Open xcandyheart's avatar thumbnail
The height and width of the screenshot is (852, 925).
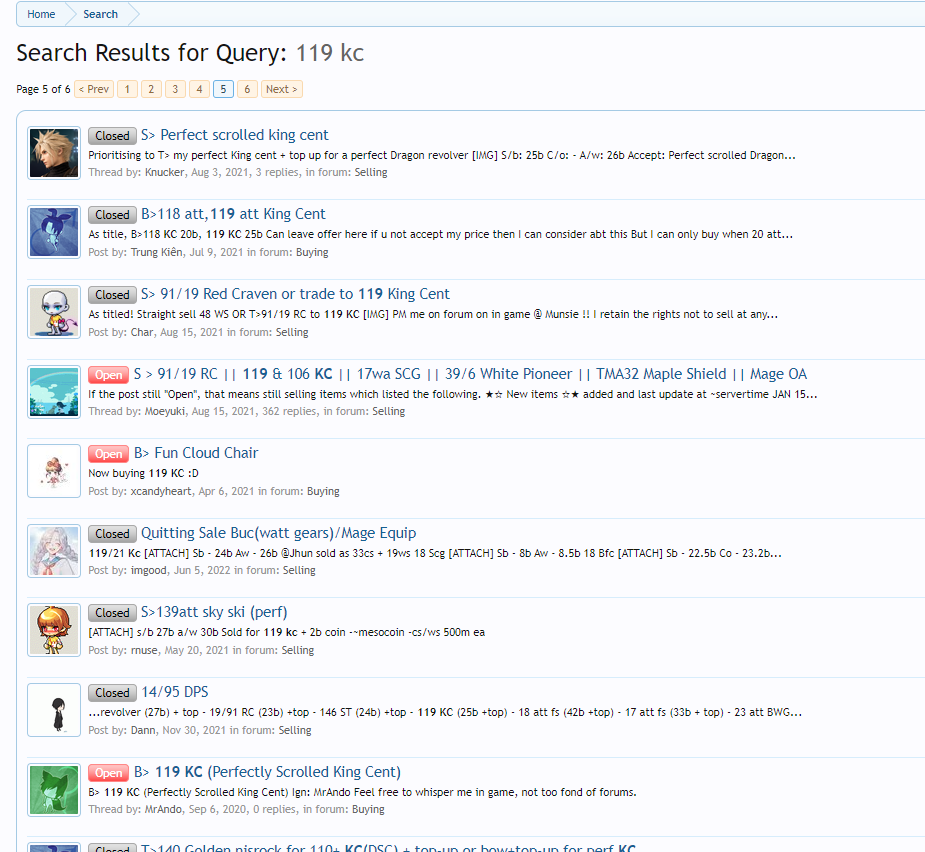point(54,471)
